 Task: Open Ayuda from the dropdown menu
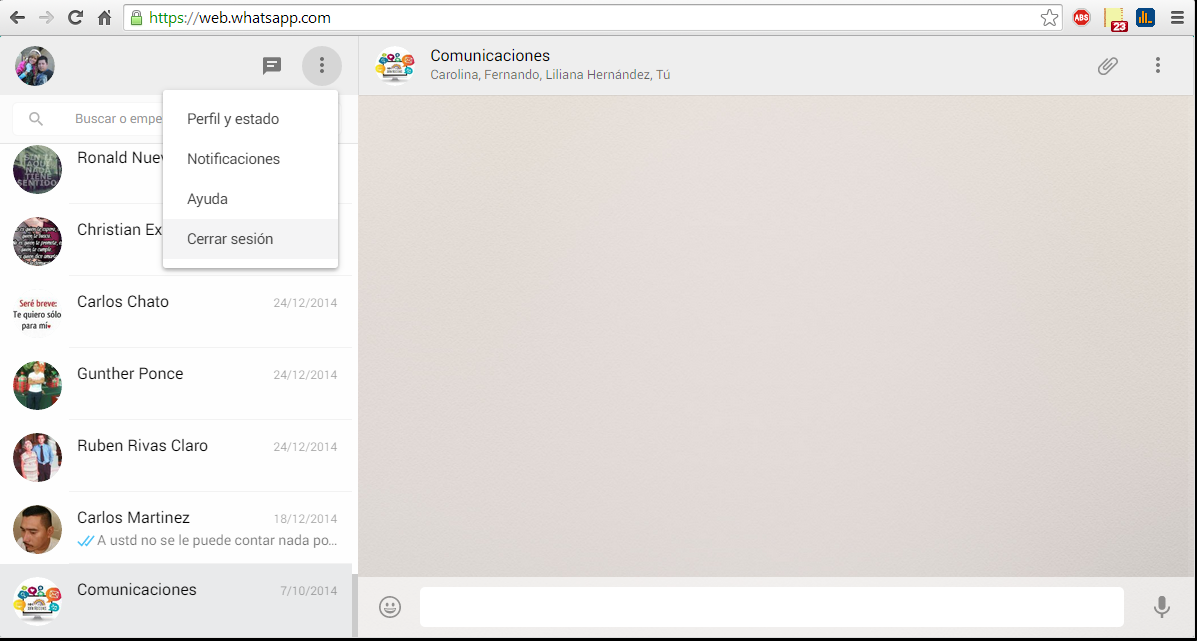[207, 199]
